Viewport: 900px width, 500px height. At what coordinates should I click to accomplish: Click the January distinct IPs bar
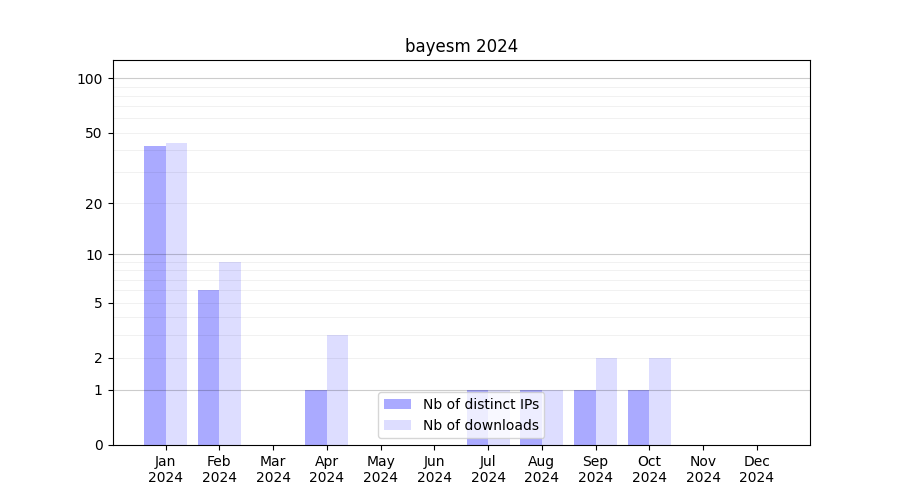155,295
